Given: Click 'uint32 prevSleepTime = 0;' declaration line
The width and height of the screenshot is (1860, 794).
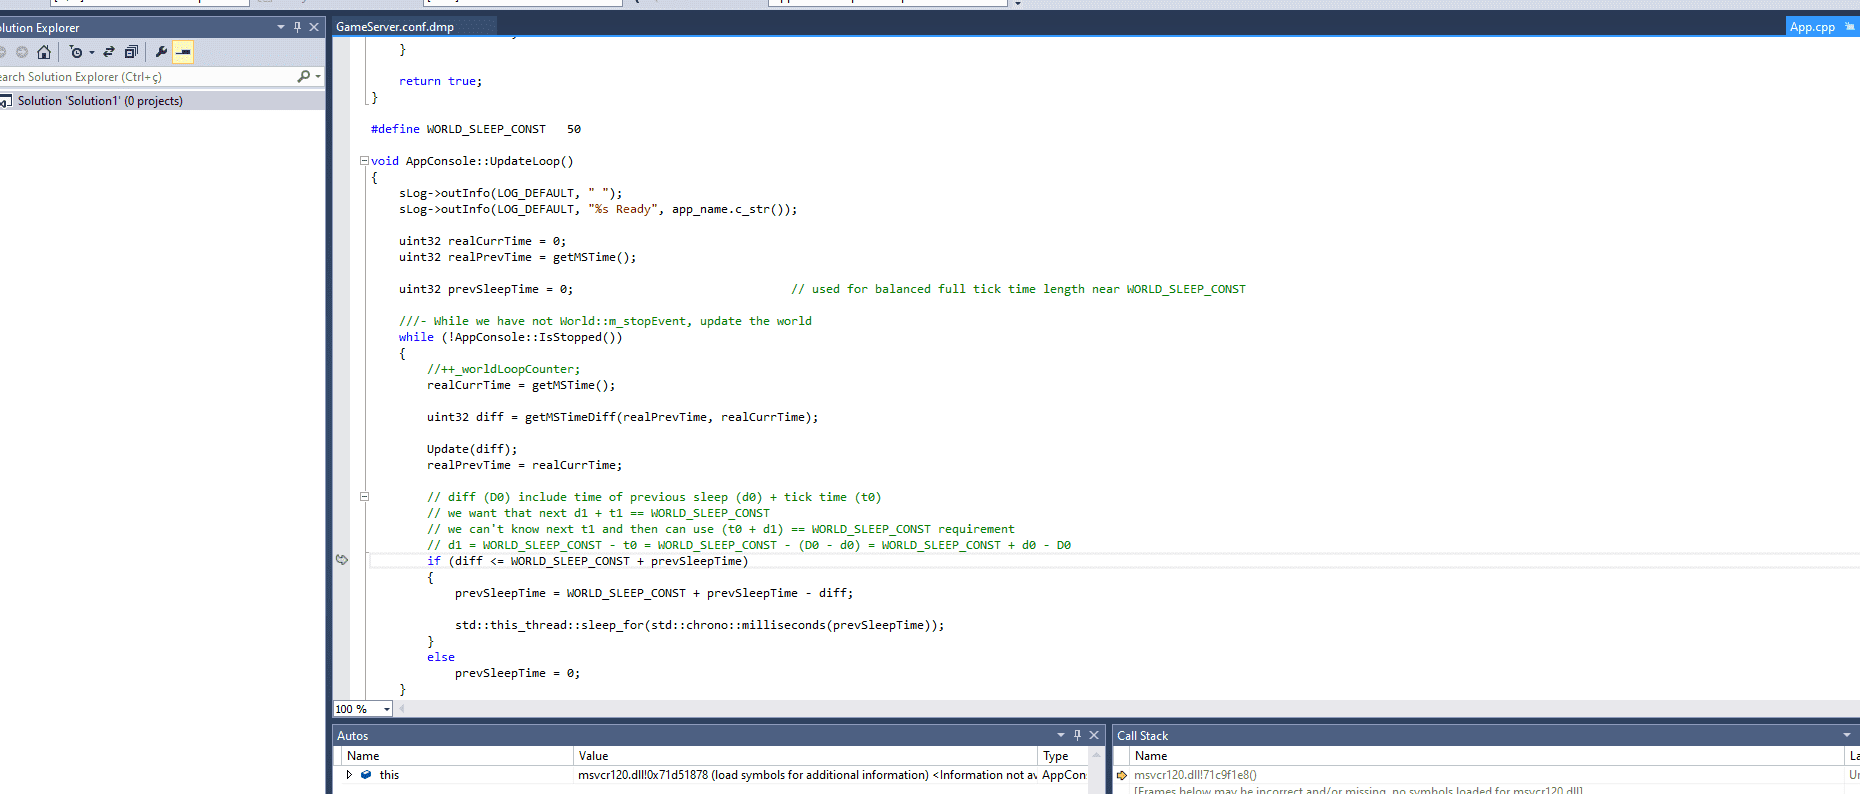Looking at the screenshot, I should [486, 289].
